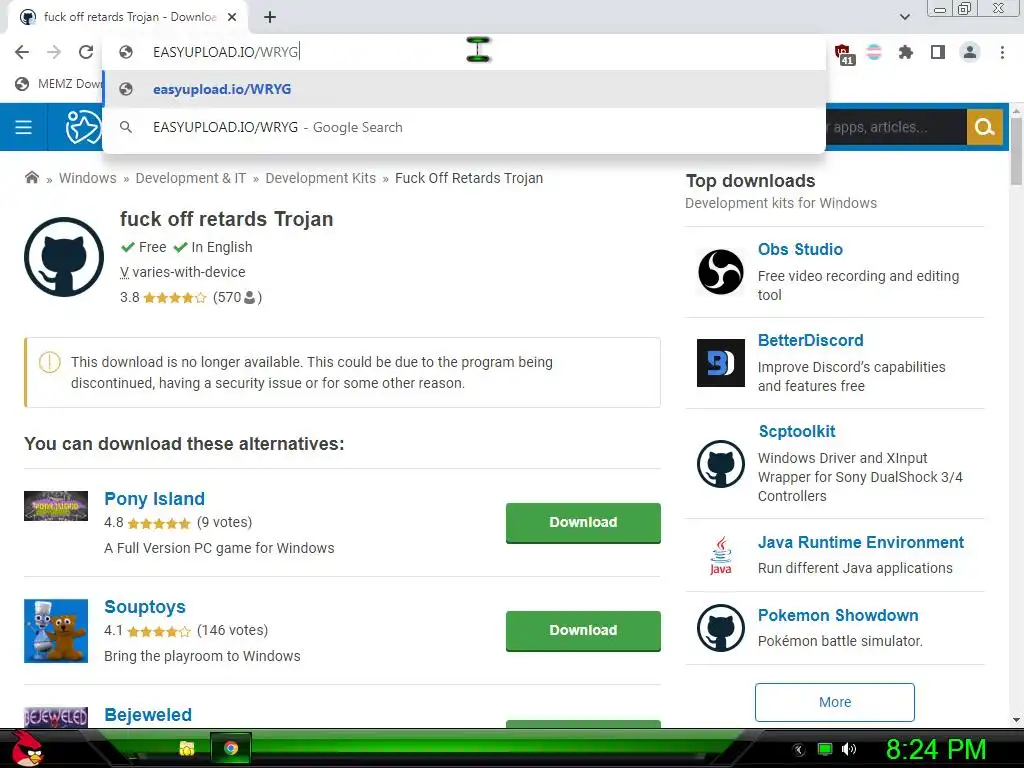Open the Windows breadcrumb link
The height and width of the screenshot is (768, 1024).
tap(88, 178)
